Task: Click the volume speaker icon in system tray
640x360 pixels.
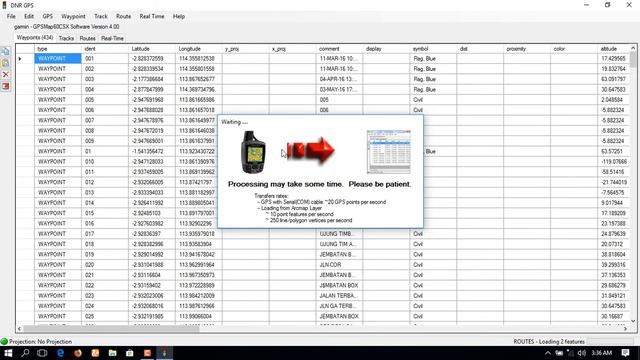Action: click(582, 353)
